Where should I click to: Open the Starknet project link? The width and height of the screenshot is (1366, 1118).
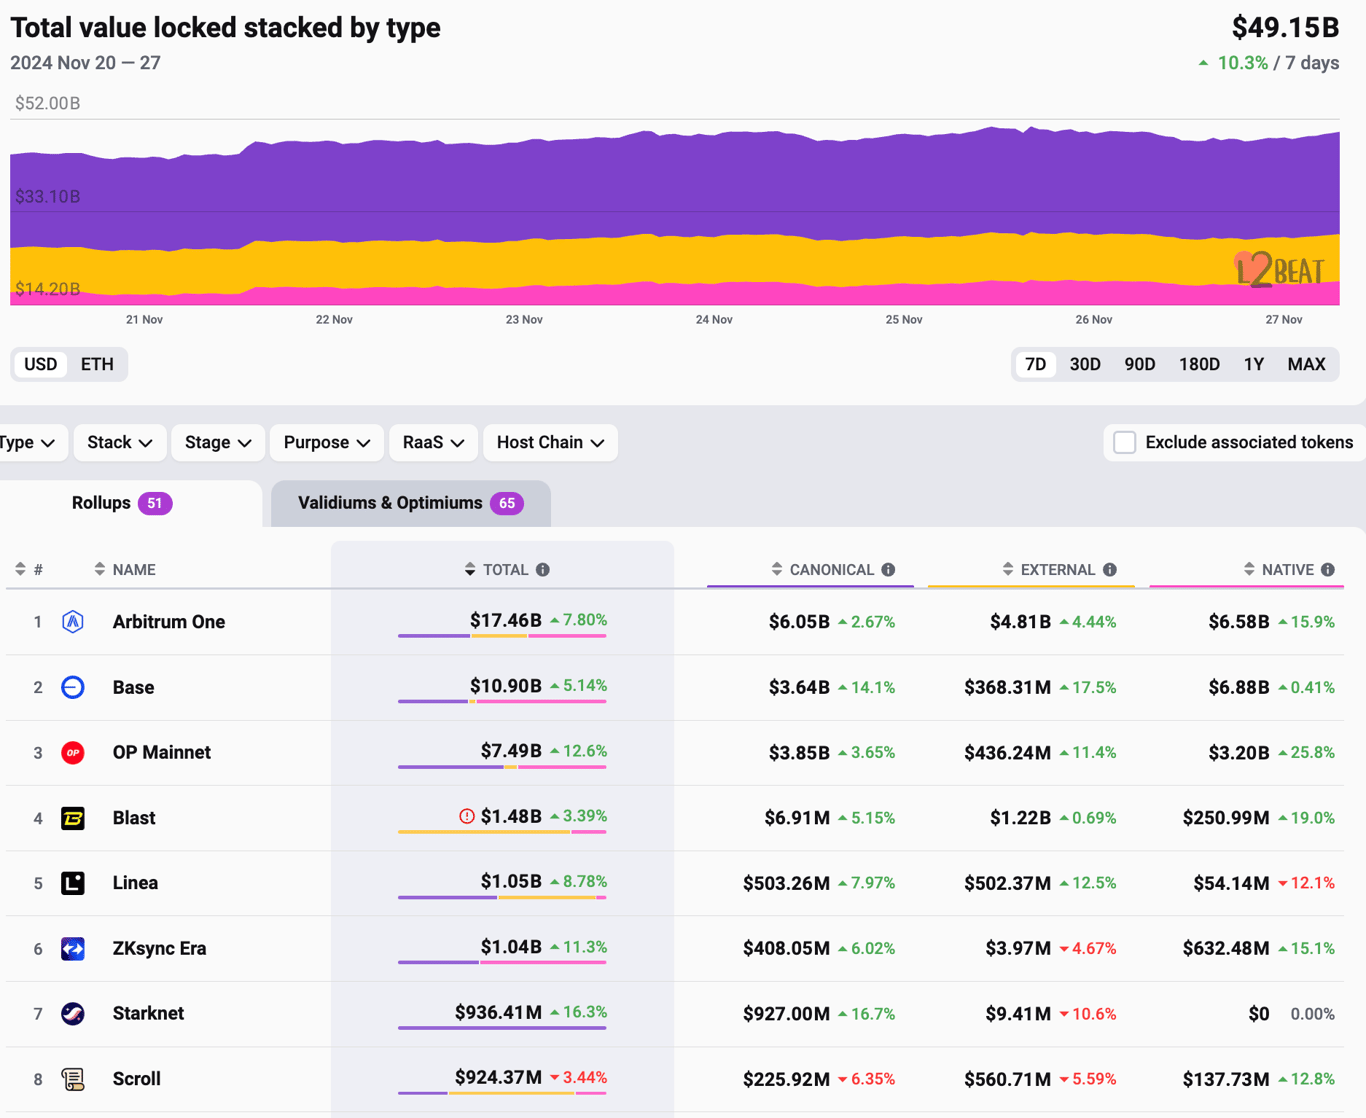click(x=148, y=1014)
